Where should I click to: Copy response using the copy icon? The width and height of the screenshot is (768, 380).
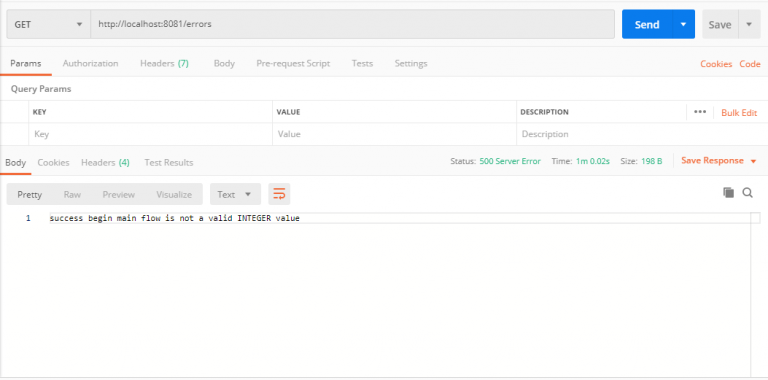click(x=728, y=192)
